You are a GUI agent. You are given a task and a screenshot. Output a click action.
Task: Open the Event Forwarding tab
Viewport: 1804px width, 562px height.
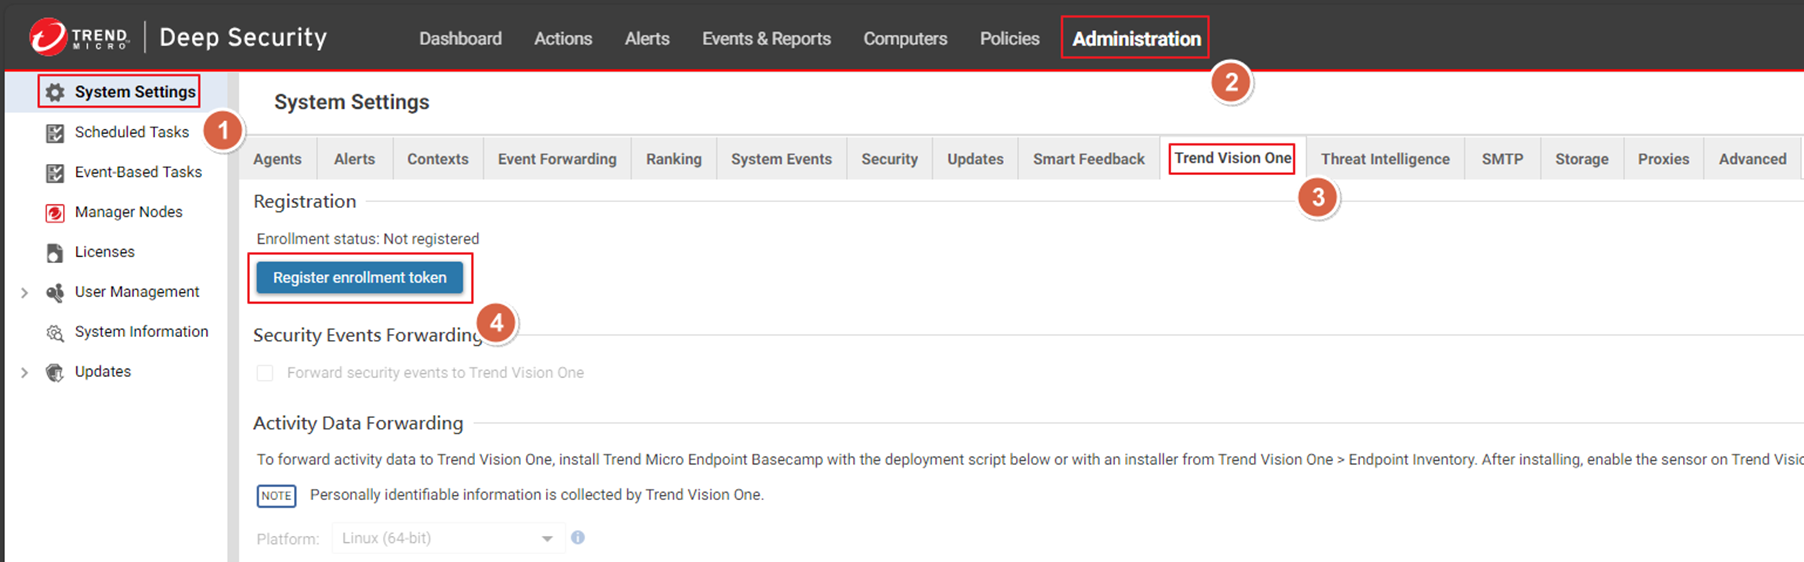[557, 159]
